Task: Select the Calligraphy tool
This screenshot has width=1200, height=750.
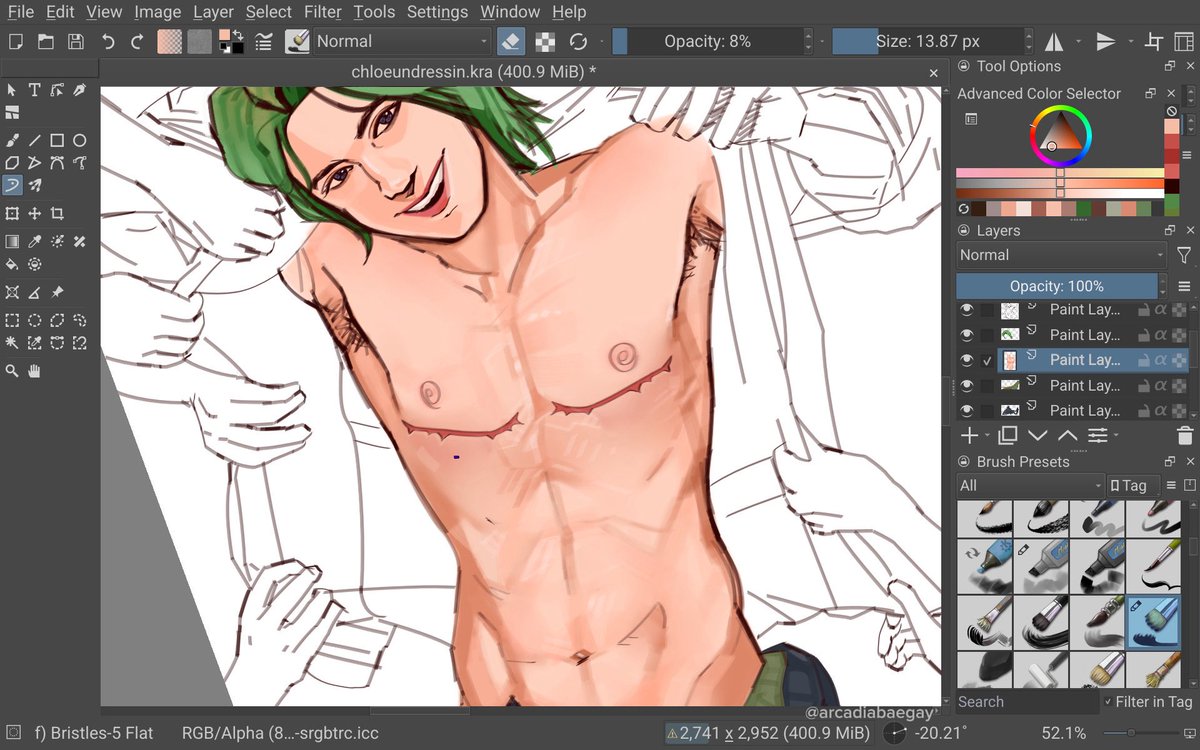Action: (79, 90)
